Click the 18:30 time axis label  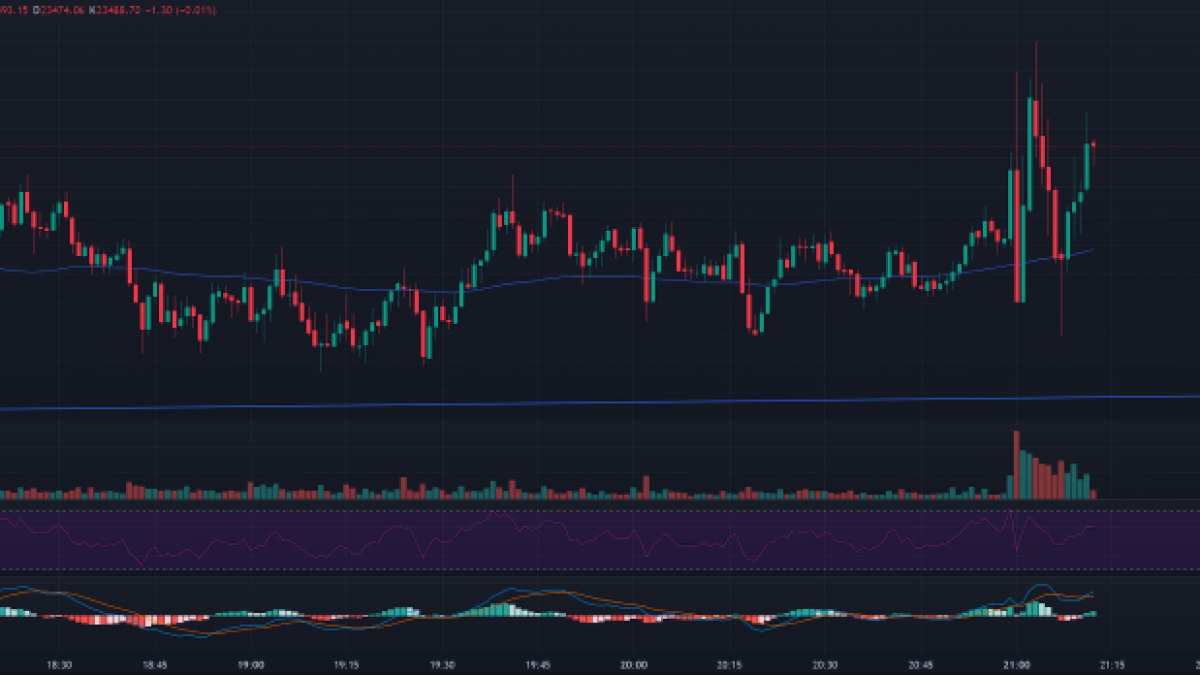coord(60,664)
